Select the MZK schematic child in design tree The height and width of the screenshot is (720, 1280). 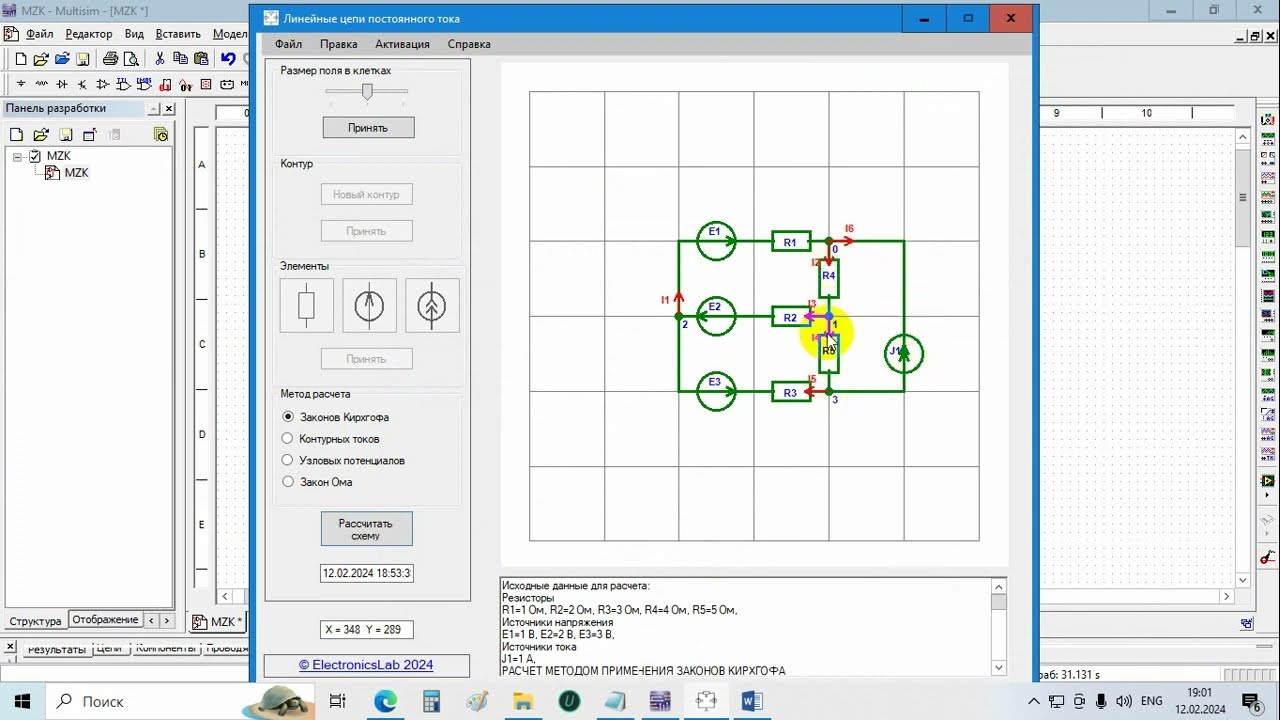pyautogui.click(x=76, y=173)
